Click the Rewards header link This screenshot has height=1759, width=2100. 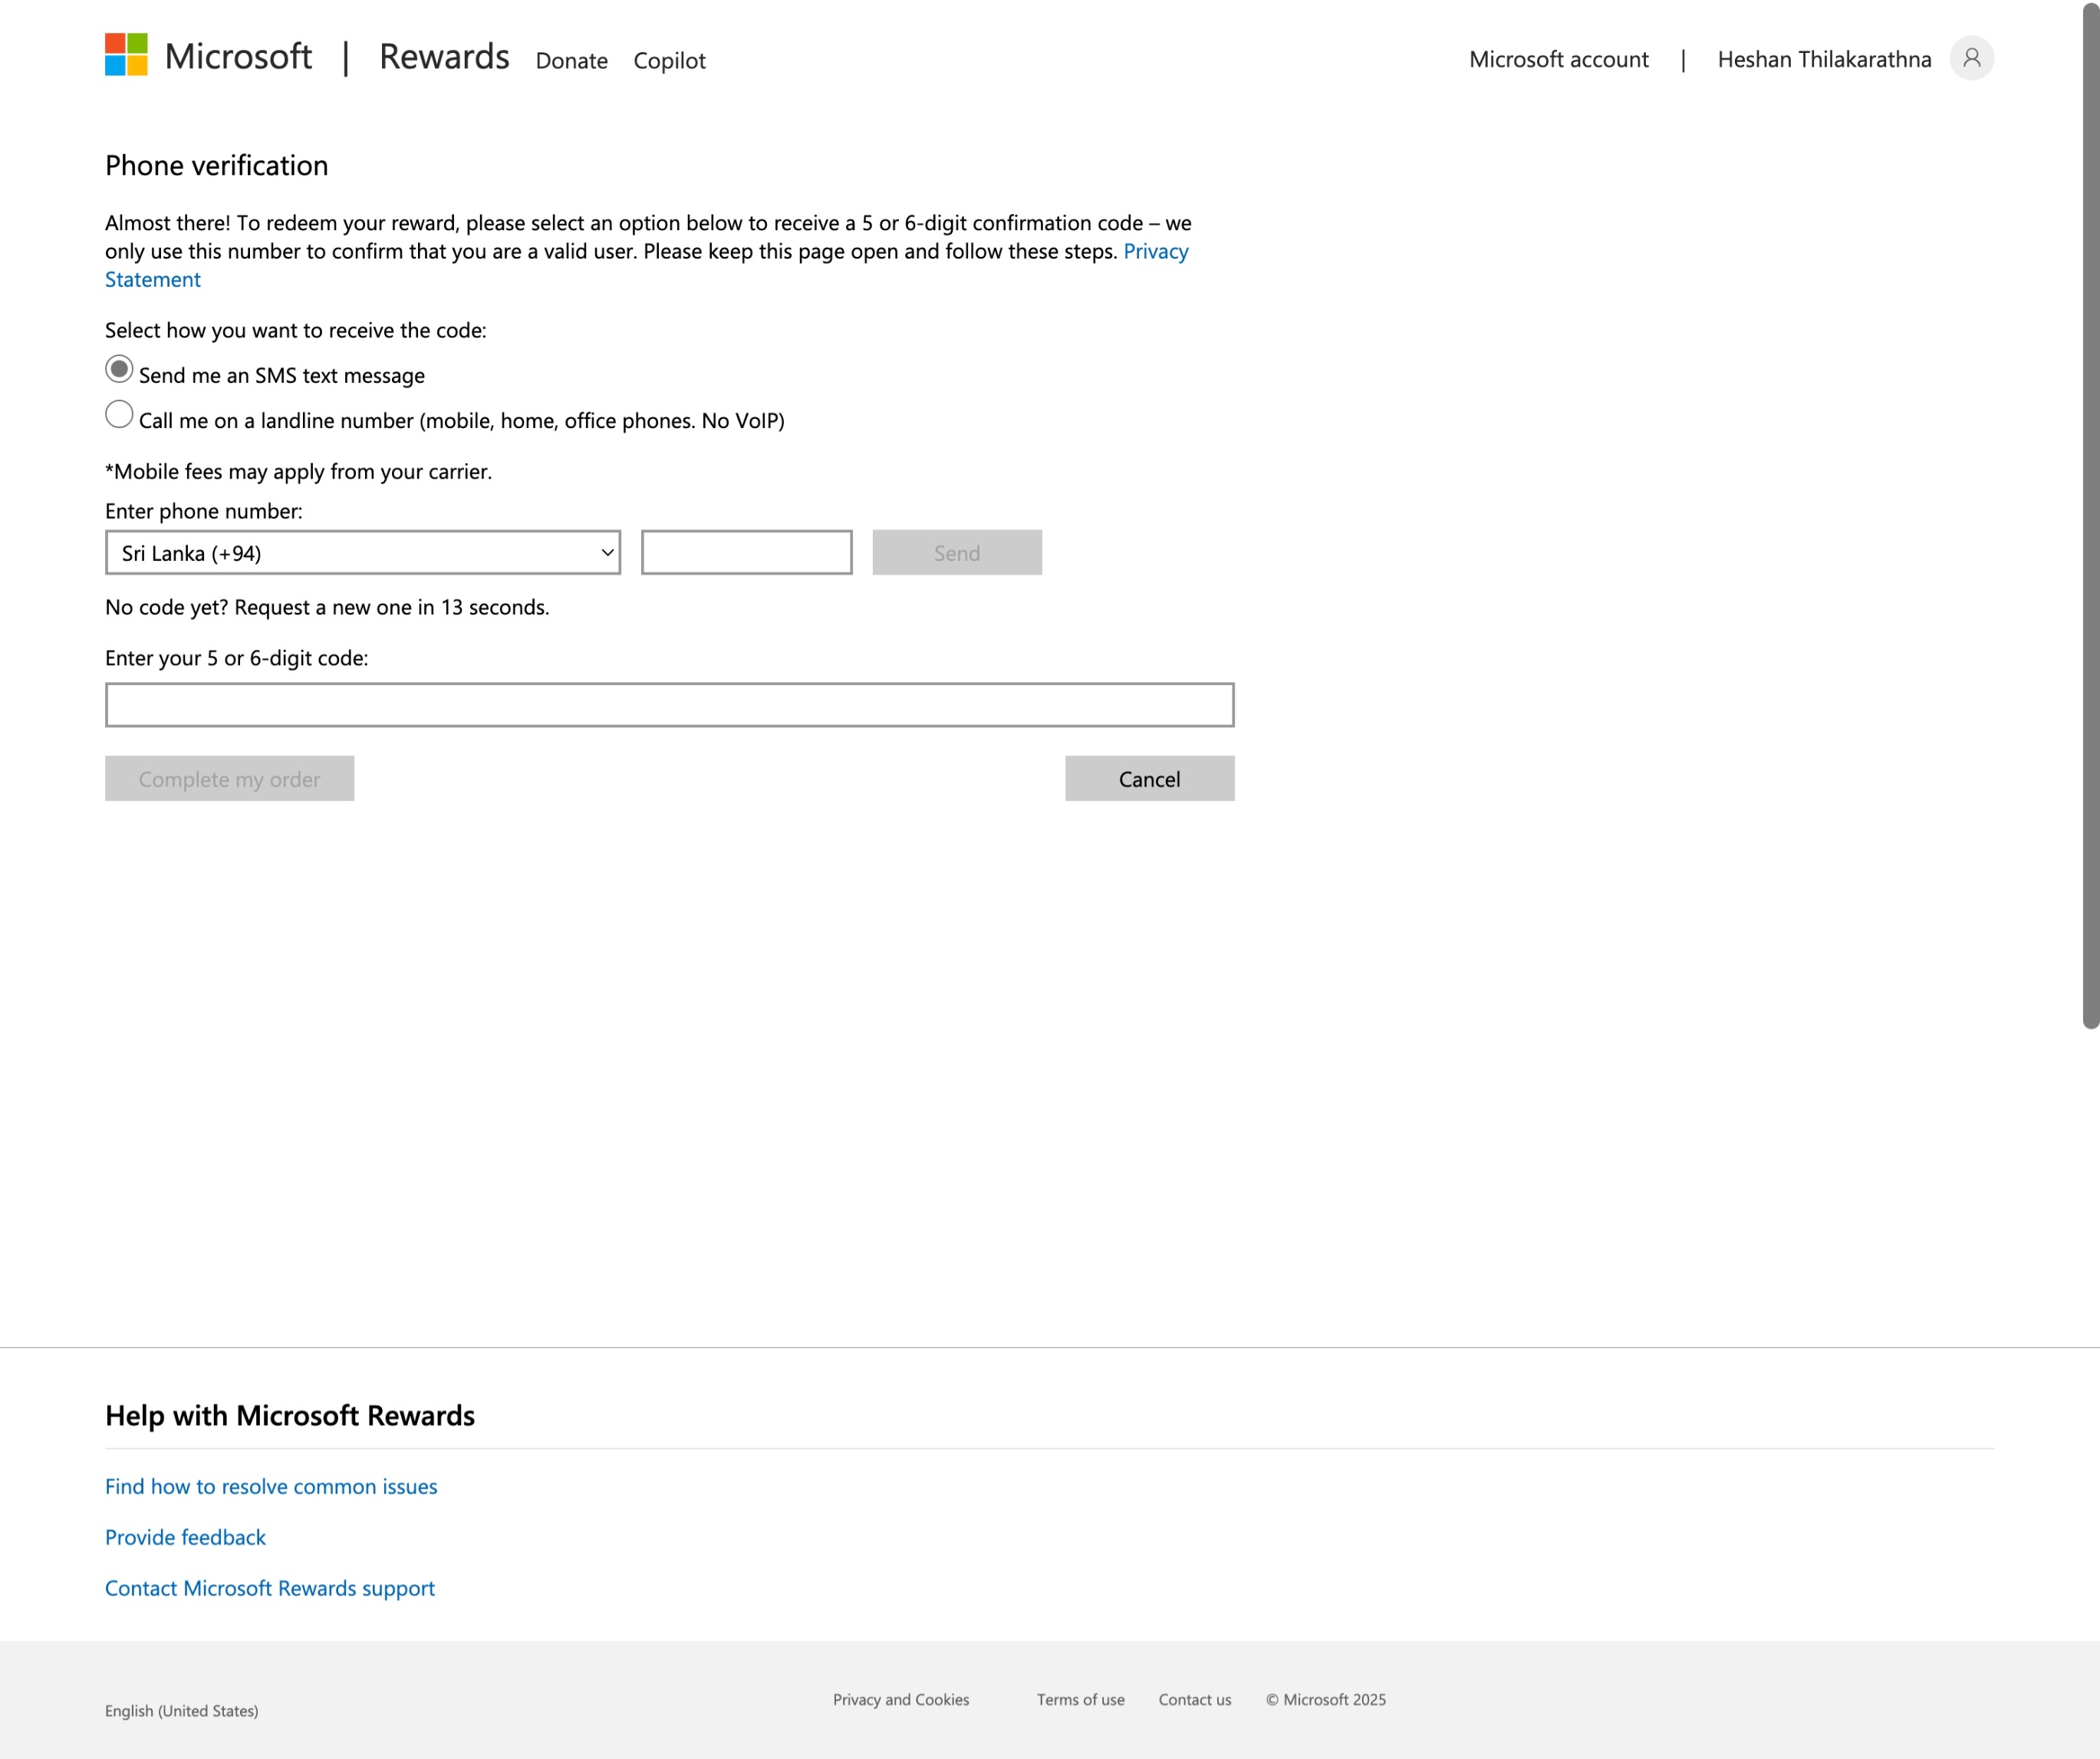tap(444, 57)
